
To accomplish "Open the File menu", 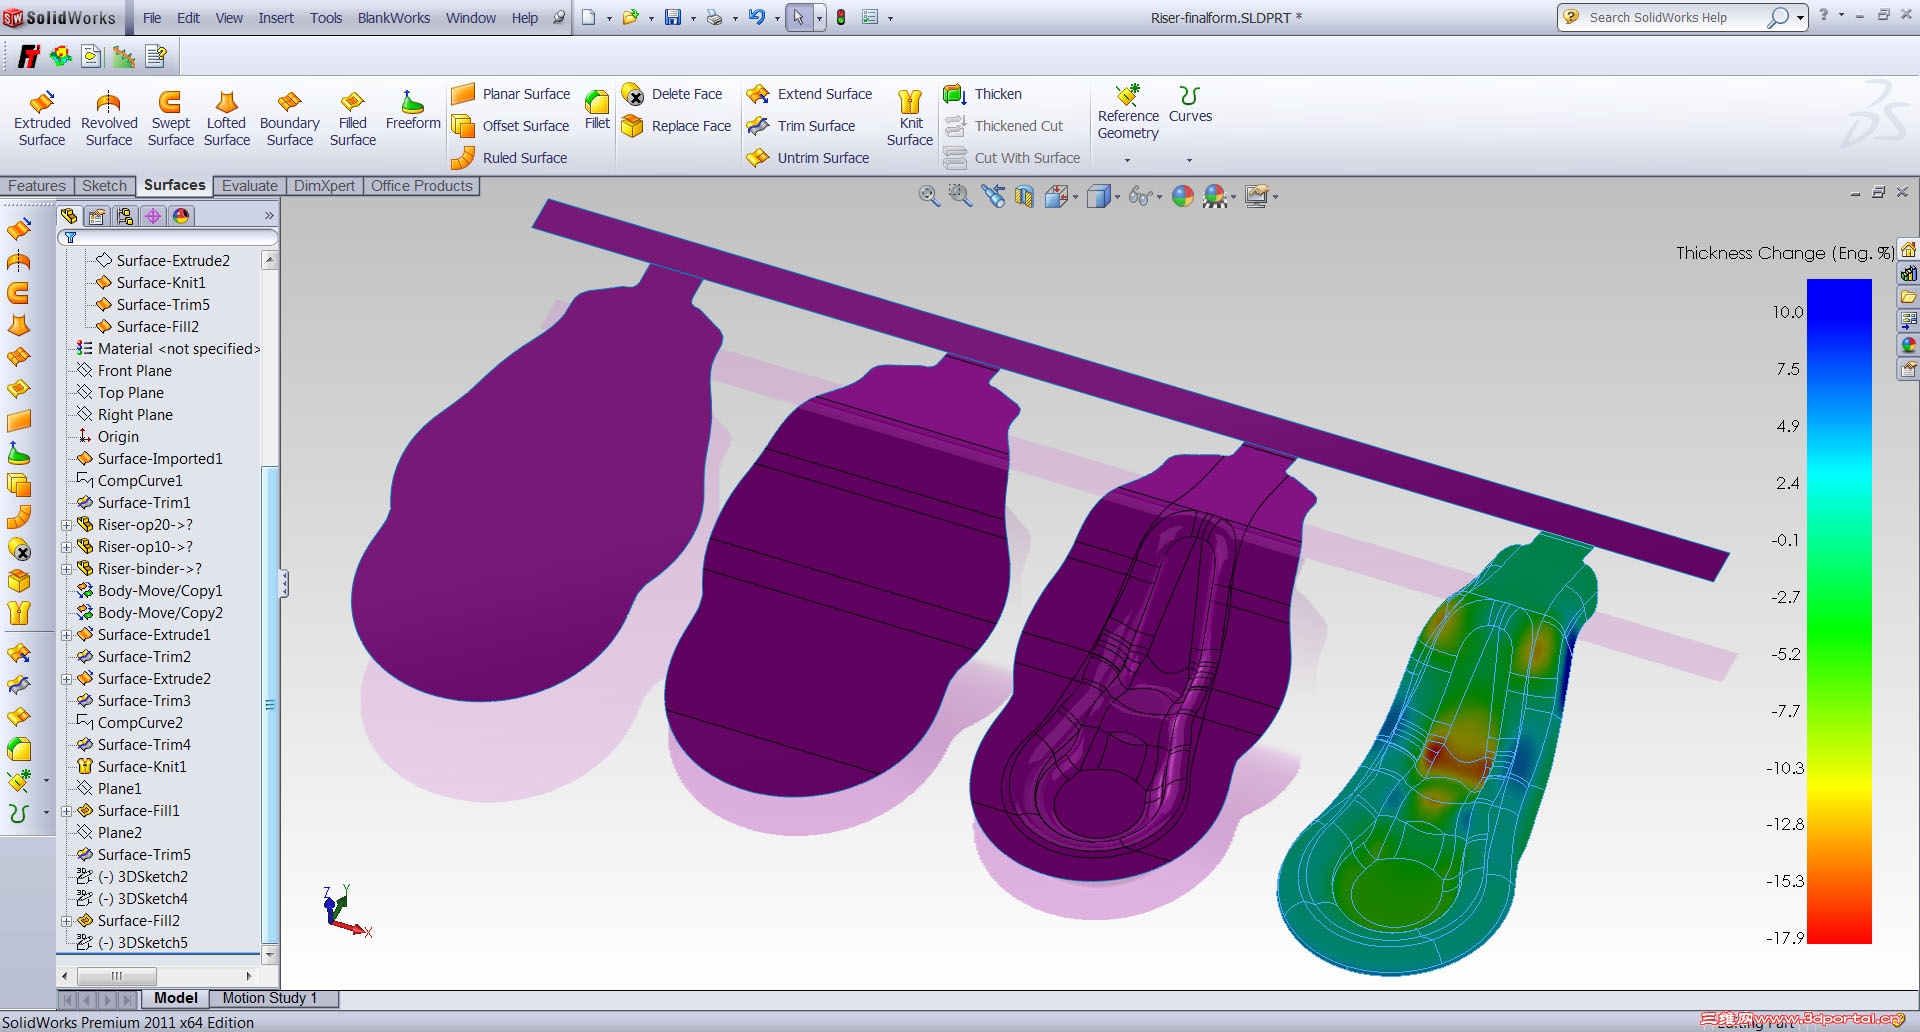I will (152, 18).
